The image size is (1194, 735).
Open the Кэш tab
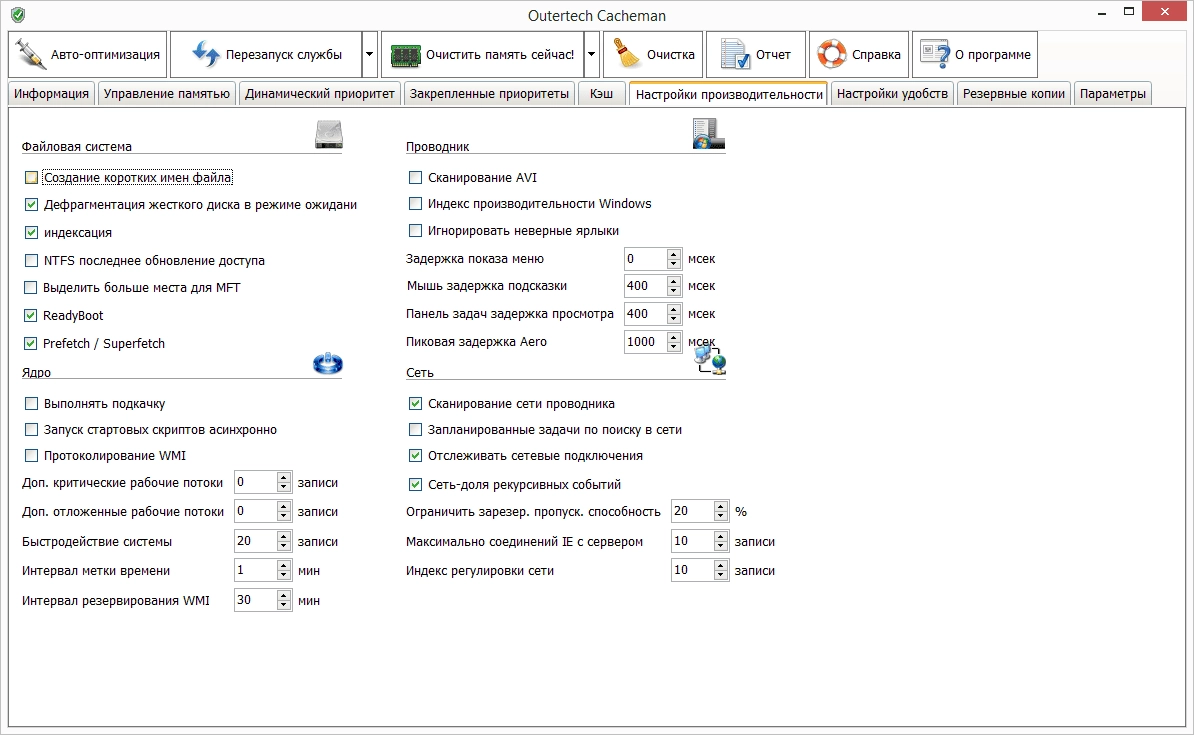[x=602, y=94]
